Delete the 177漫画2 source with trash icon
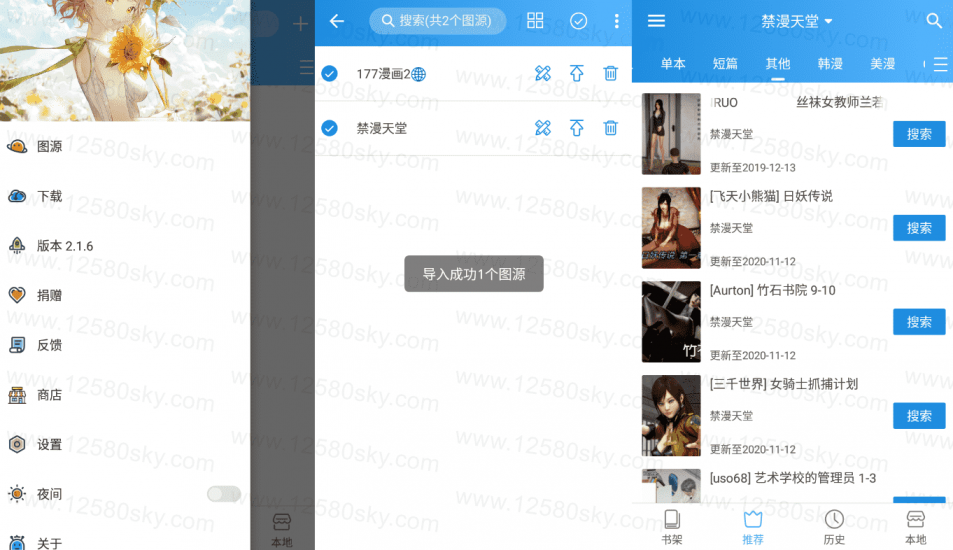Viewport: 953px width, 550px height. point(610,74)
